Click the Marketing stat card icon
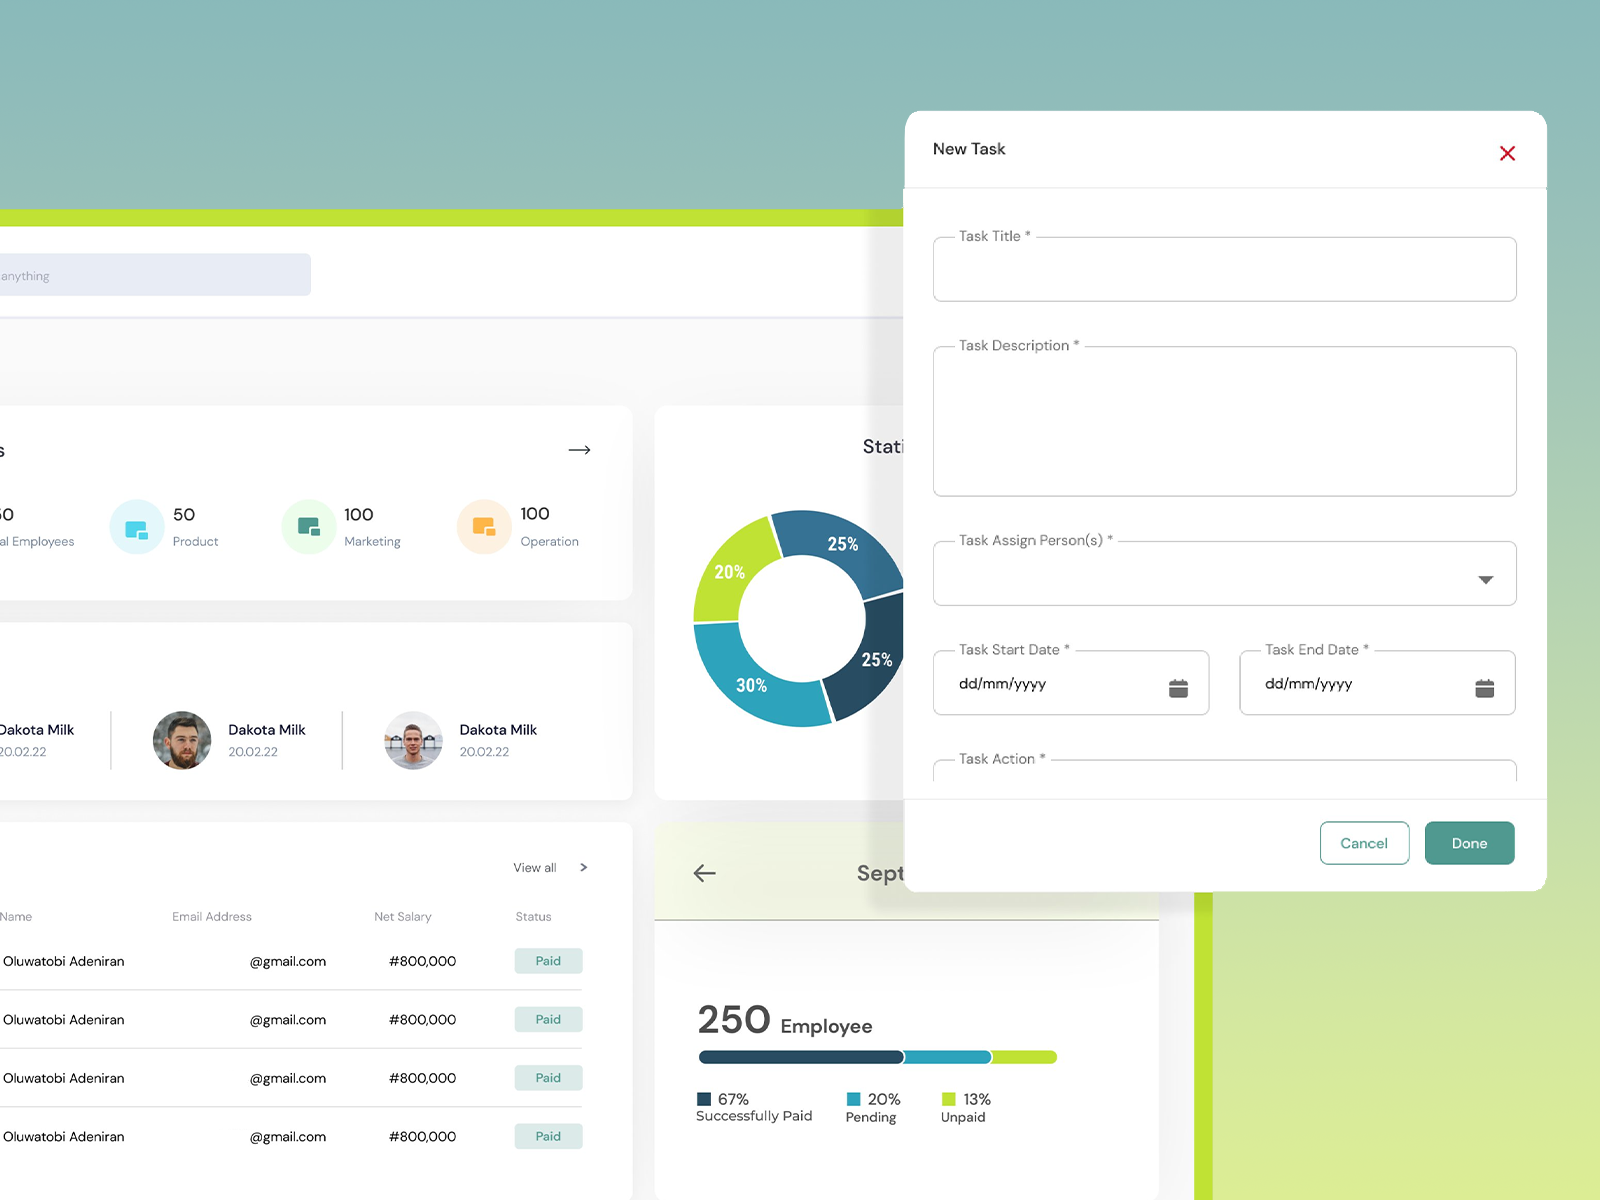 [308, 527]
